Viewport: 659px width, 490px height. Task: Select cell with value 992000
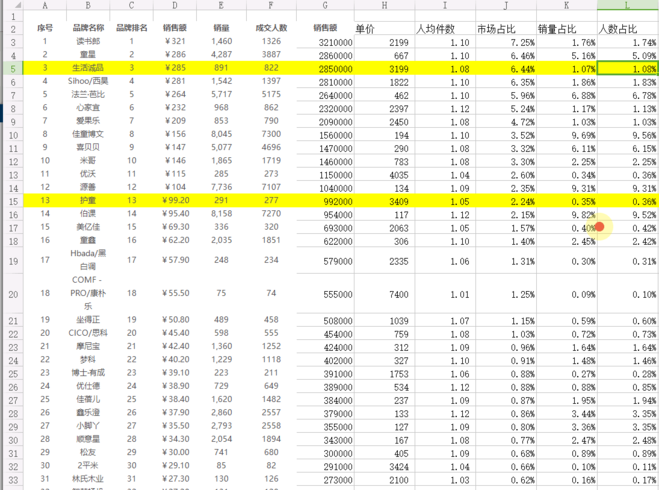click(325, 202)
